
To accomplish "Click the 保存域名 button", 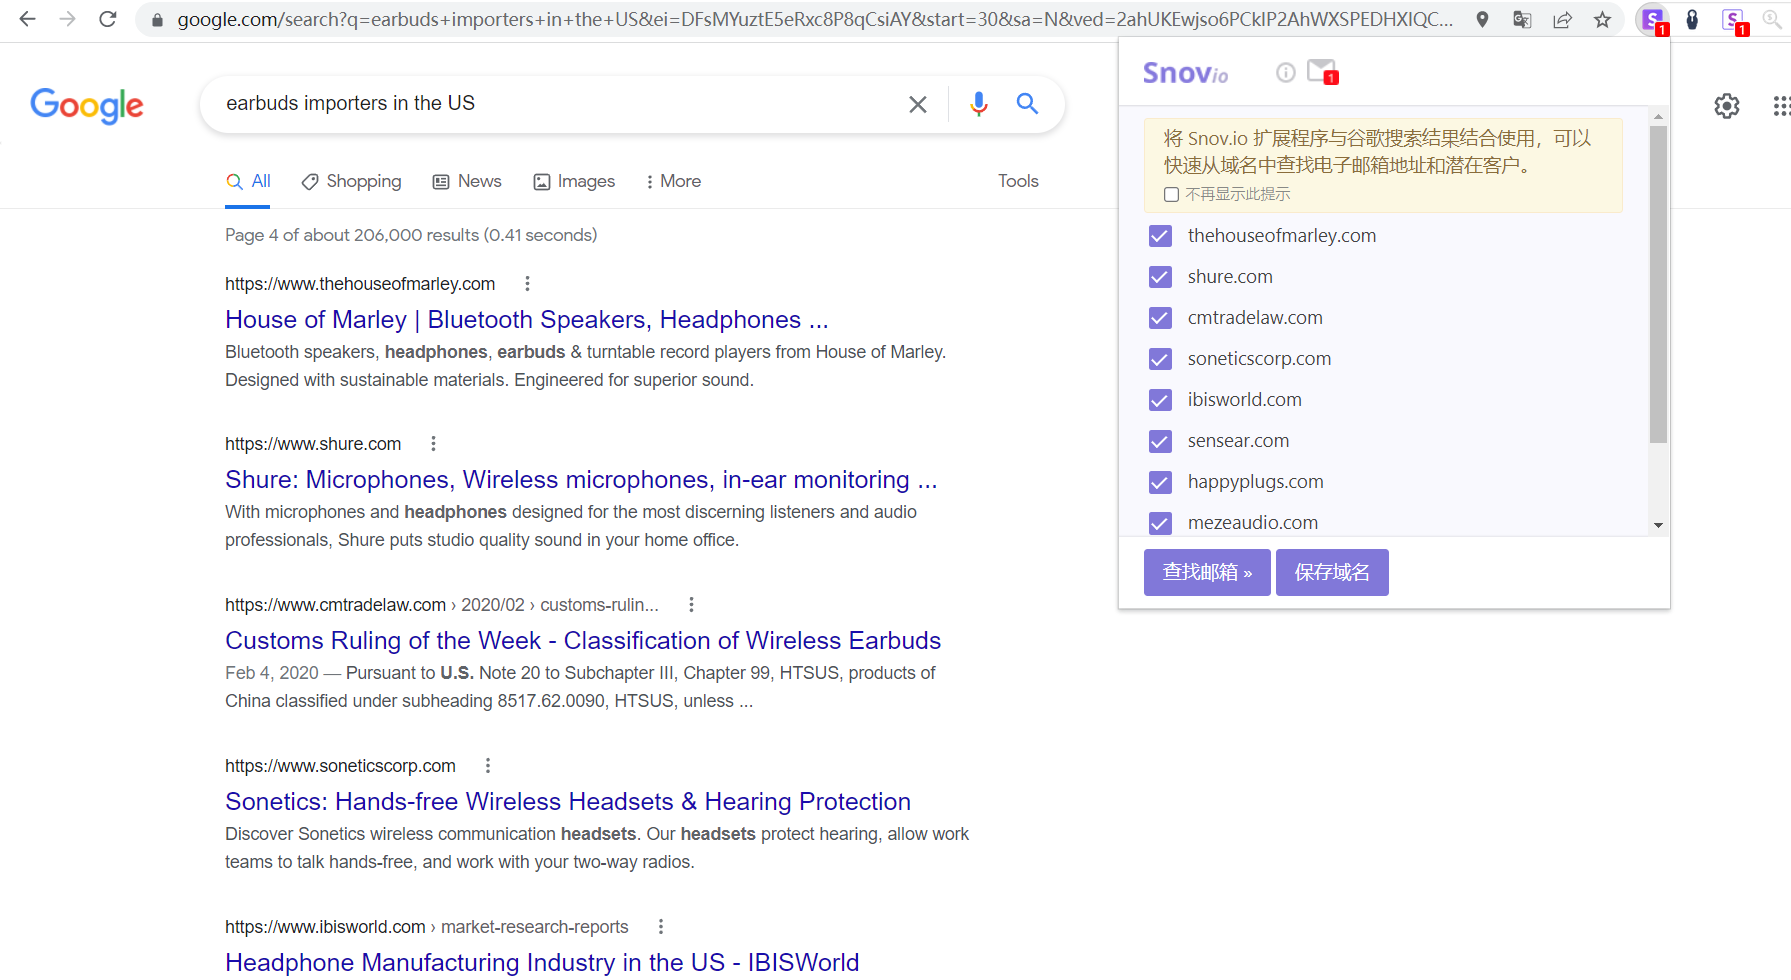I will [x=1332, y=572].
